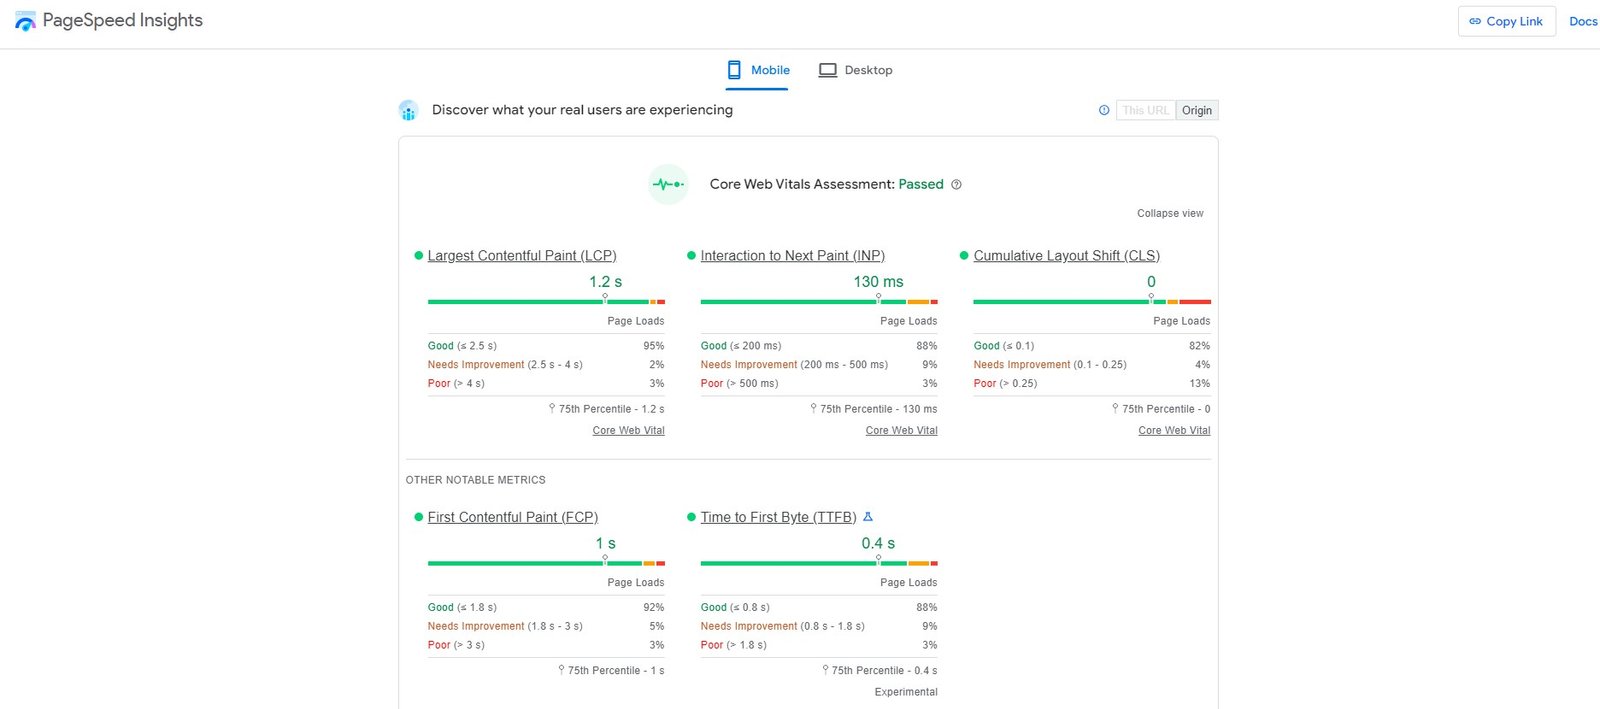
Task: Click the mobile phone icon
Action: click(734, 70)
